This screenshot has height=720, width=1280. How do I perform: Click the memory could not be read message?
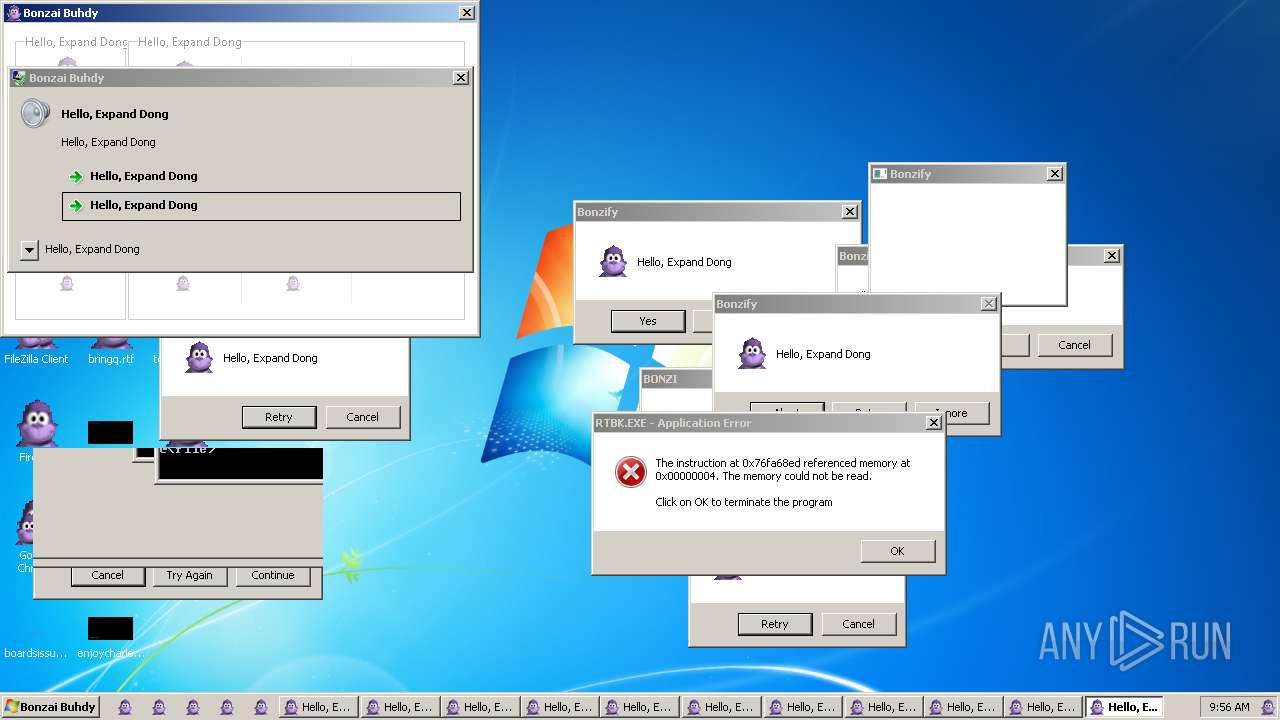pos(783,470)
